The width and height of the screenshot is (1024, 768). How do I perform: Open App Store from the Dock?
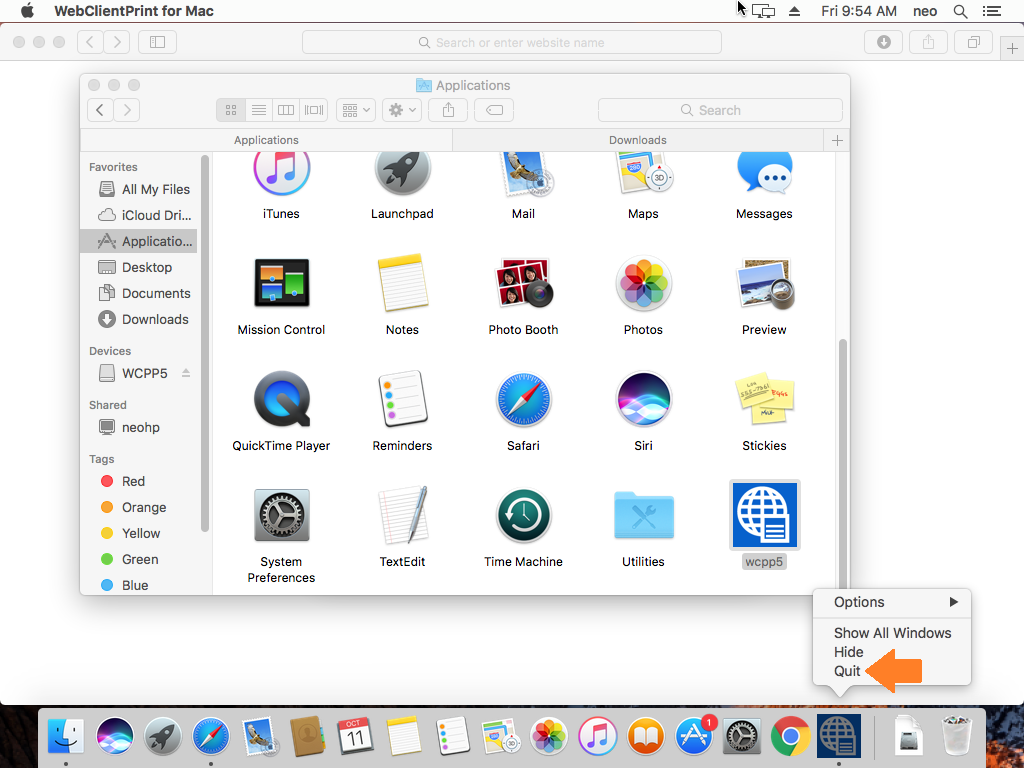pos(694,736)
